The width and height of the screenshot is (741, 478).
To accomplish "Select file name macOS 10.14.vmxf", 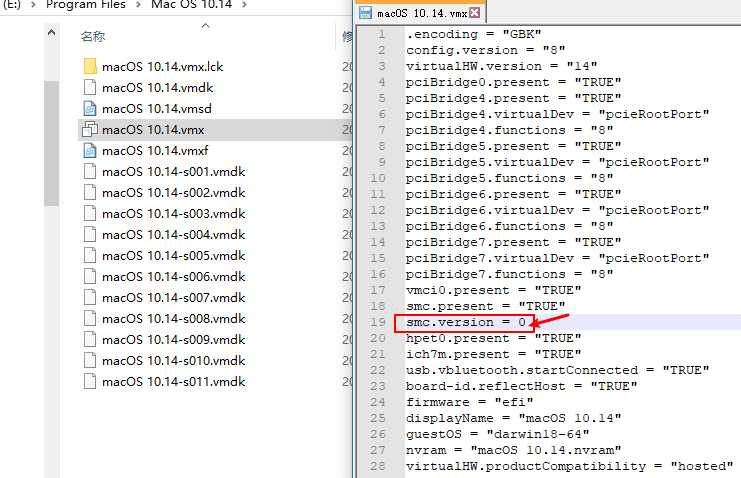I will point(155,151).
